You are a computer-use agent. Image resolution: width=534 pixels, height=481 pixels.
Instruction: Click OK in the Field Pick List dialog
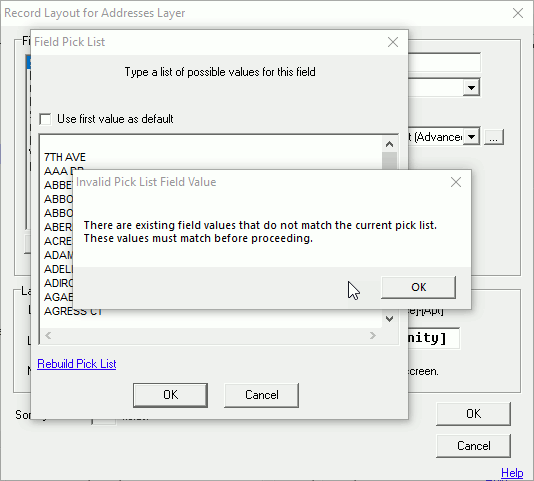pos(170,395)
